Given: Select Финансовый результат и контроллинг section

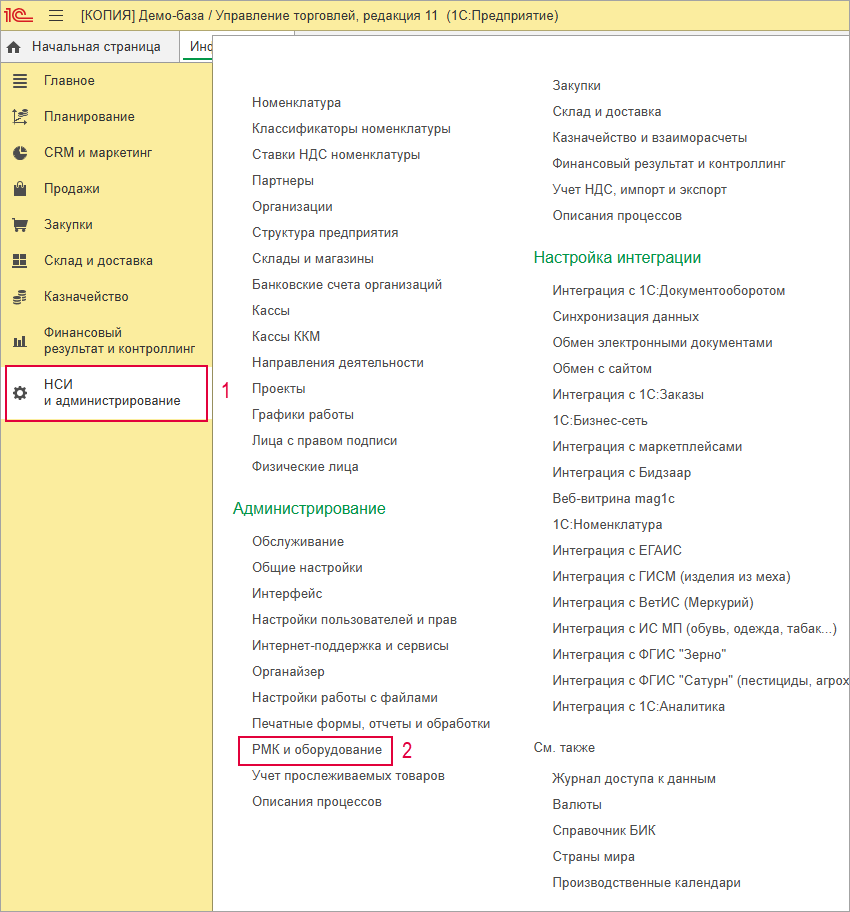Looking at the screenshot, I should click(x=119, y=341).
